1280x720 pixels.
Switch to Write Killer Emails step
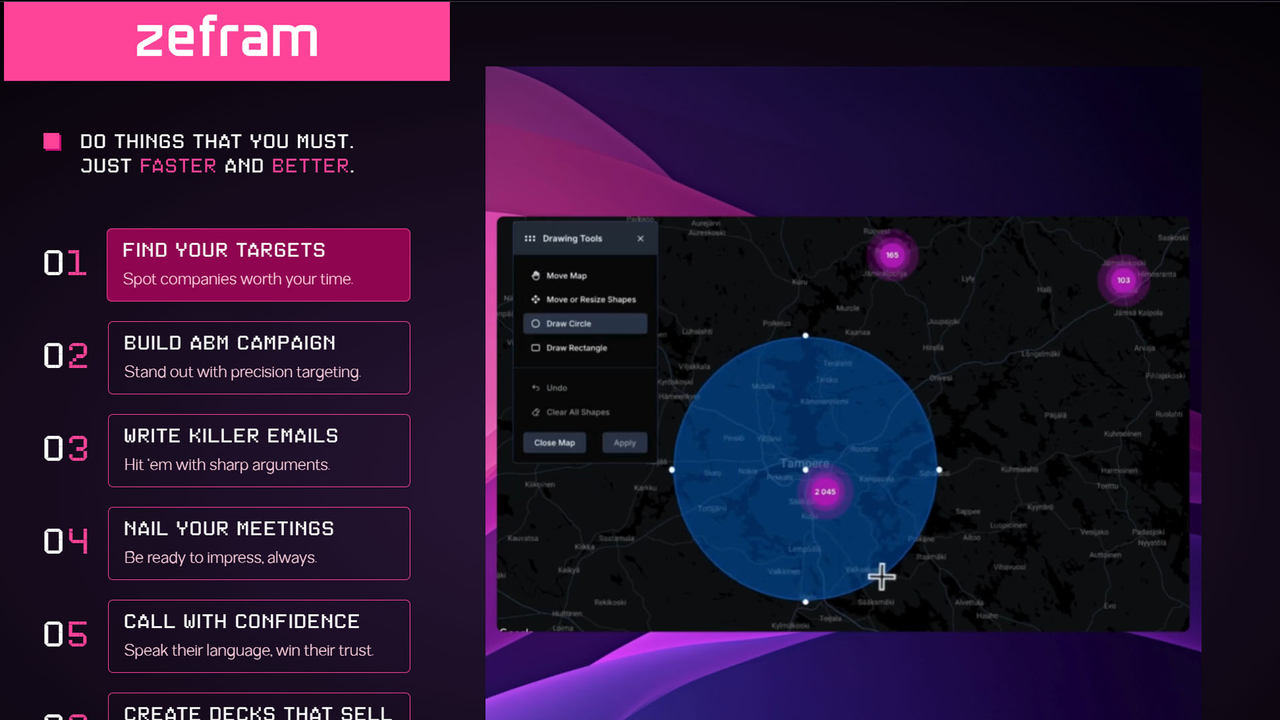tap(258, 451)
